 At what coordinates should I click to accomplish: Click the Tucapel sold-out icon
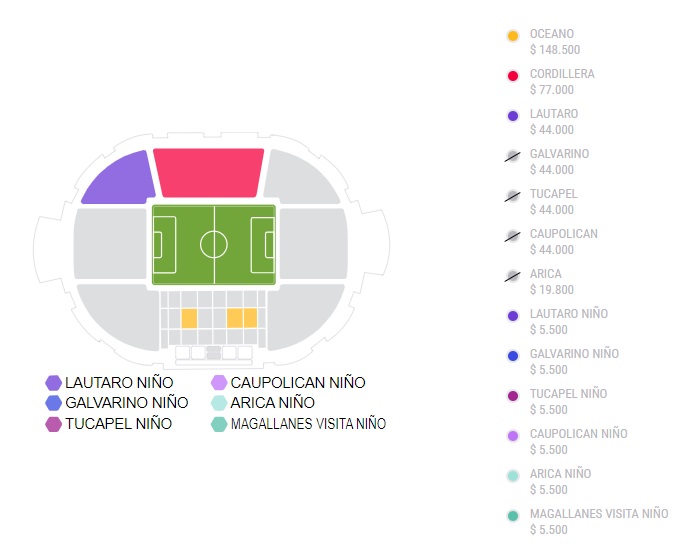point(513,196)
